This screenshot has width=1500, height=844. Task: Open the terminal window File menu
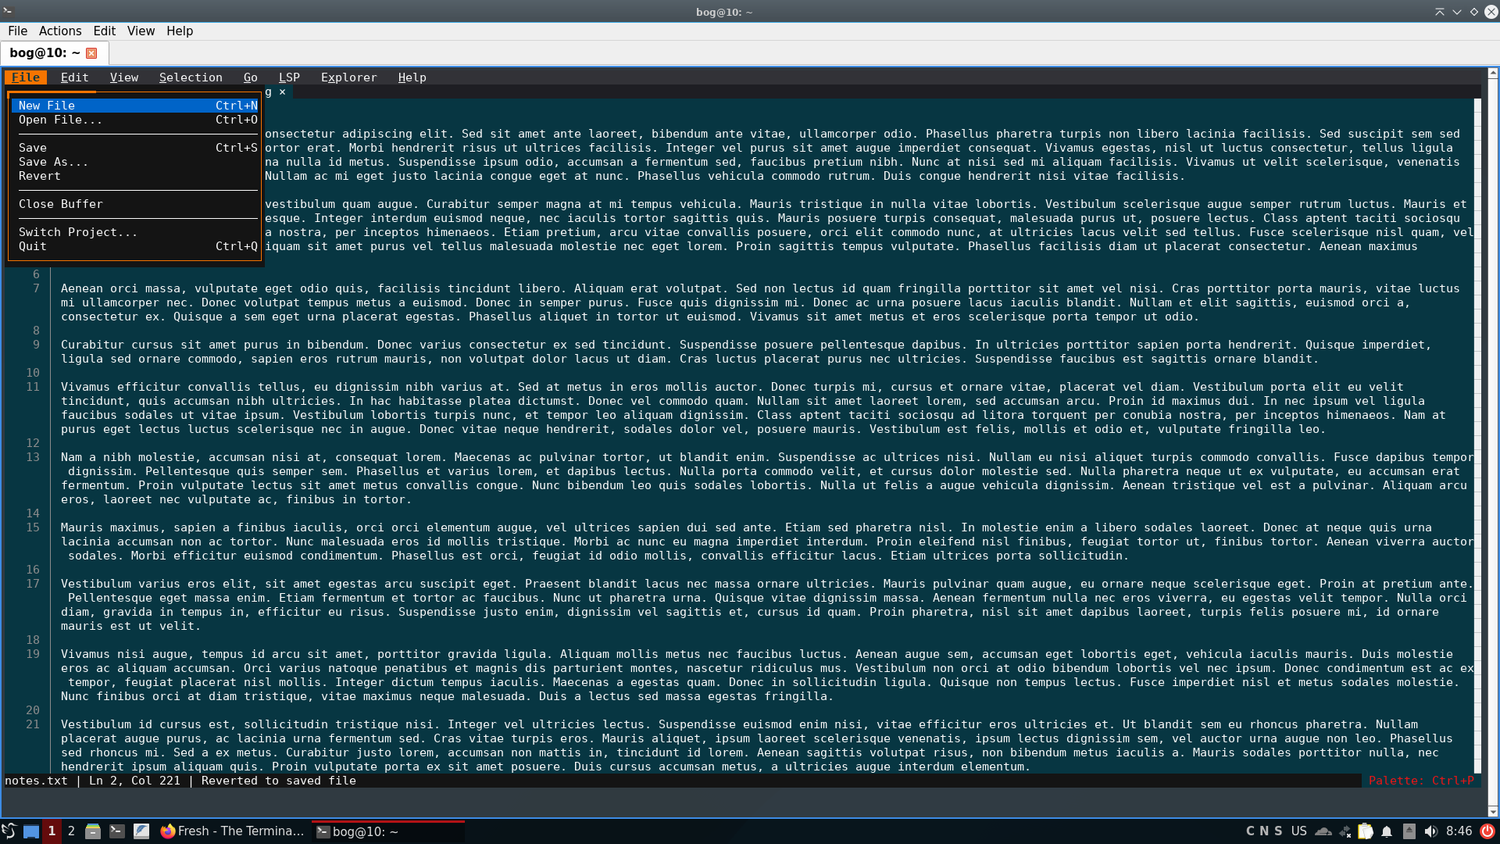point(18,31)
